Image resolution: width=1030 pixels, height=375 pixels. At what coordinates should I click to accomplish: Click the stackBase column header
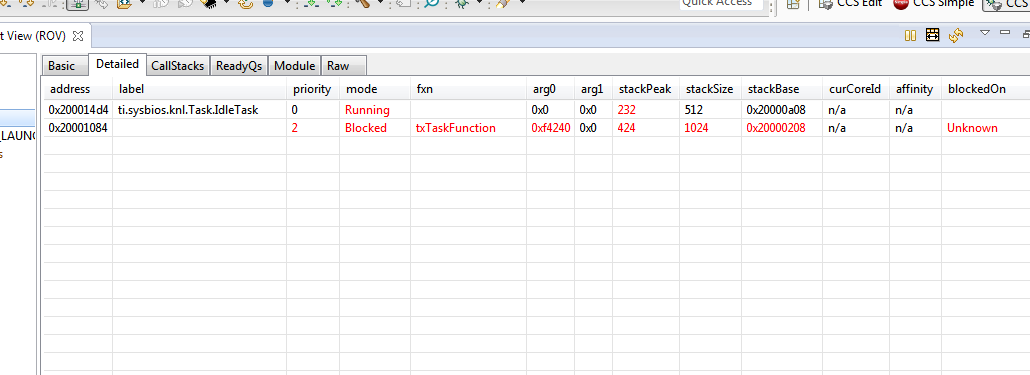pos(782,89)
